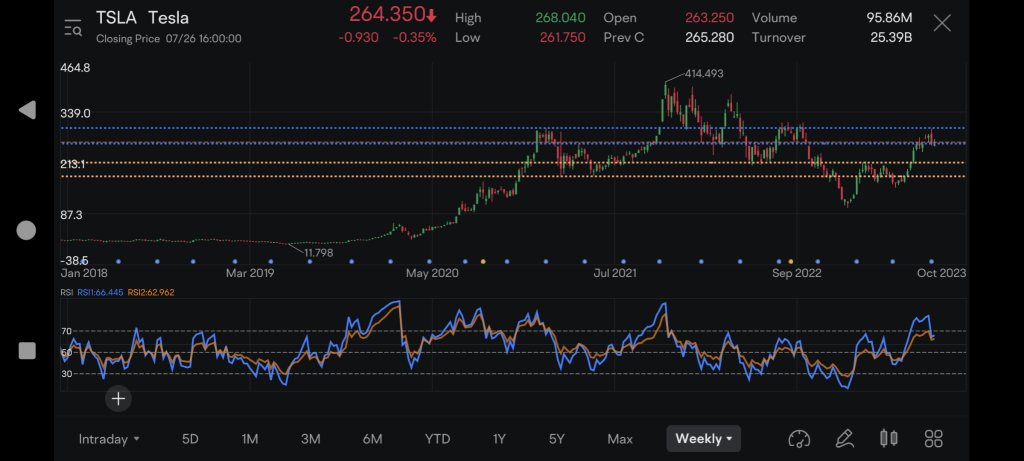Select the 3M time range
Screen dimensions: 1024x461
click(x=311, y=439)
